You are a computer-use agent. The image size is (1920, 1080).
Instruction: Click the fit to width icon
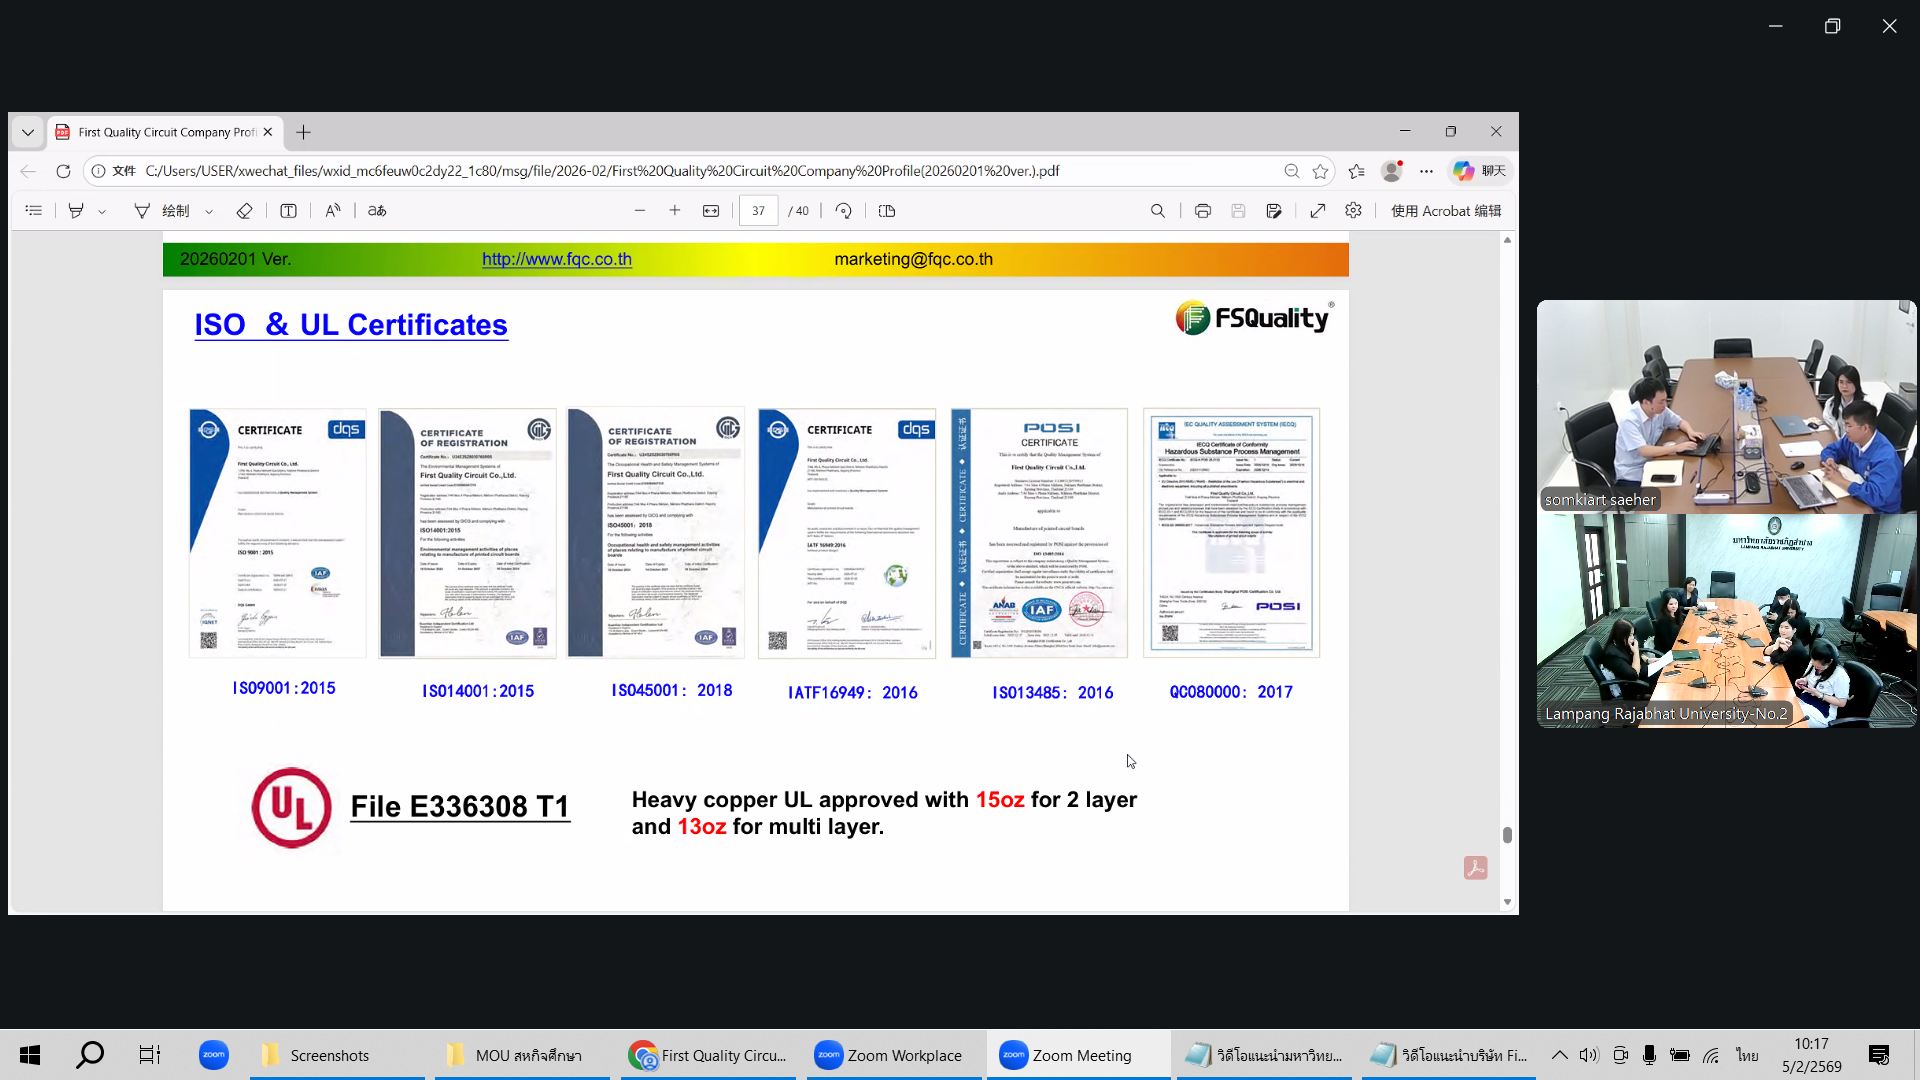click(x=711, y=211)
